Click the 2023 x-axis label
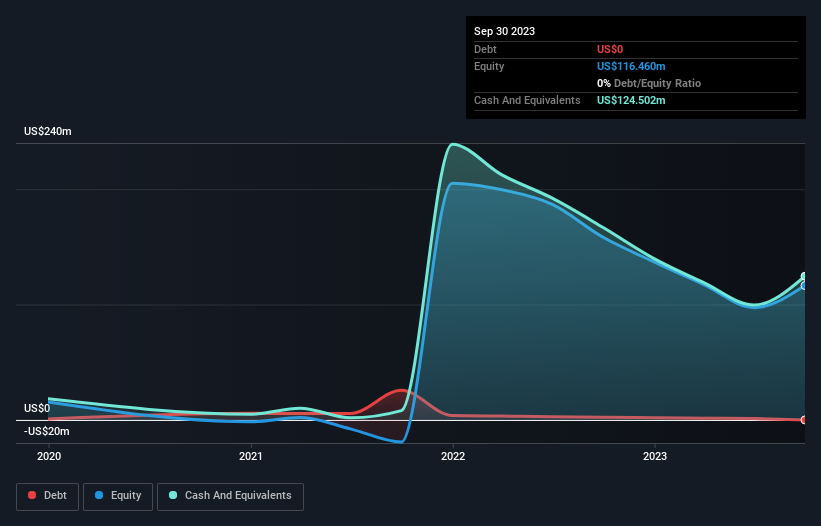821x526 pixels. [x=655, y=456]
